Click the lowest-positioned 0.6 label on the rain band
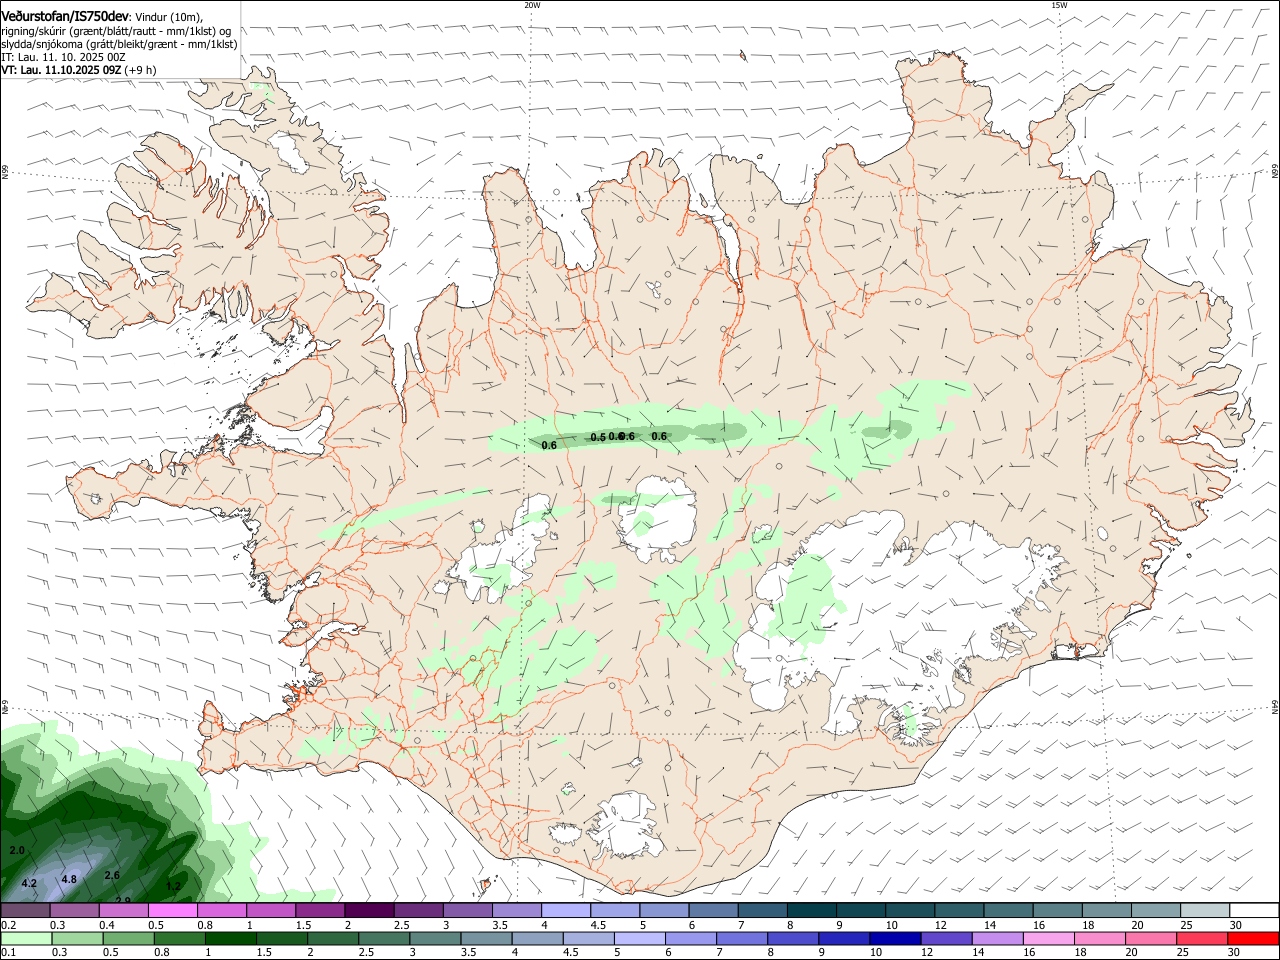The width and height of the screenshot is (1280, 960). click(549, 445)
